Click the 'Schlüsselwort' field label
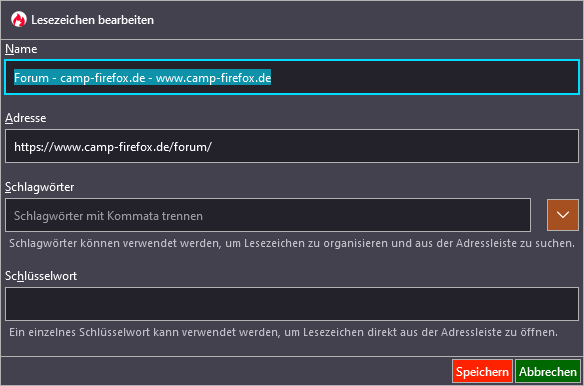584x386 pixels. point(41,276)
